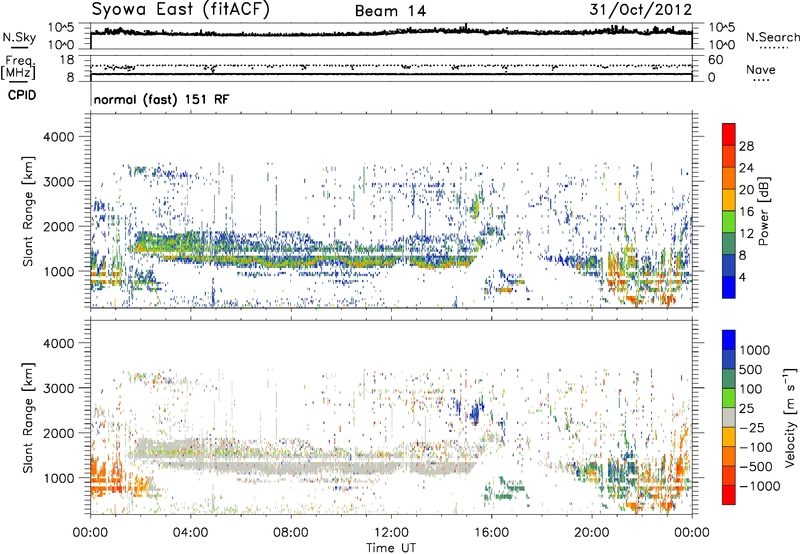Click velocity panel '1000' range tick
The image size is (800, 554).
(x=58, y=477)
